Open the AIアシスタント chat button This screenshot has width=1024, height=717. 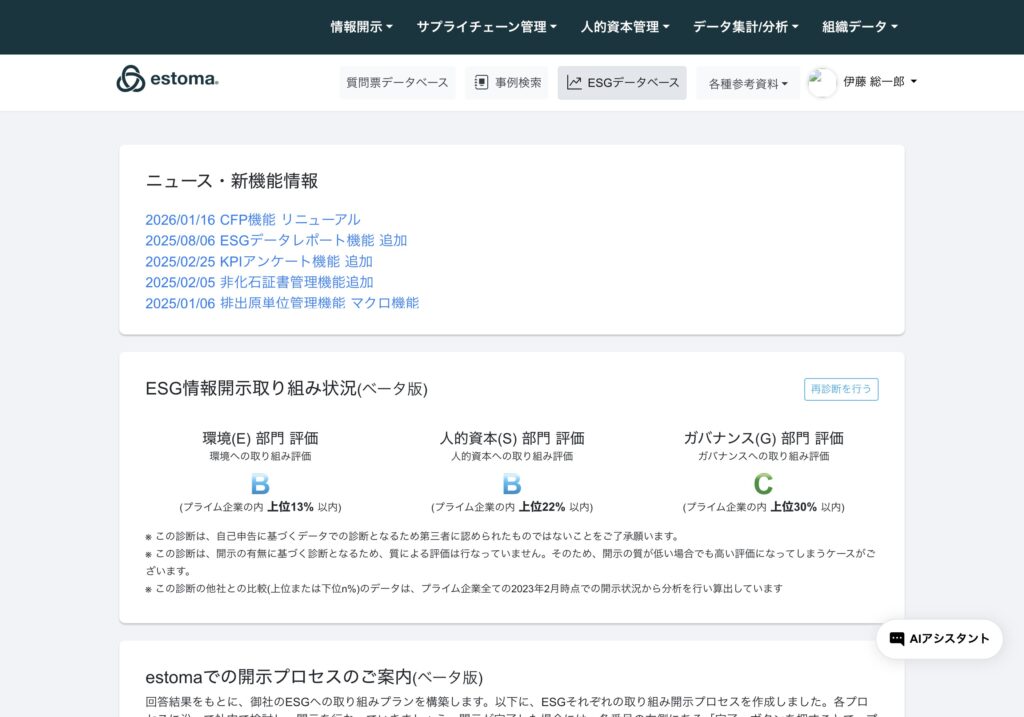939,639
